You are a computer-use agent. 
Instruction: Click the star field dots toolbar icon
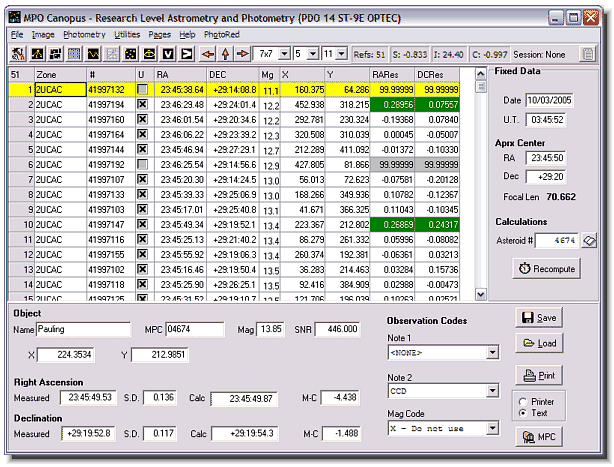(130, 54)
